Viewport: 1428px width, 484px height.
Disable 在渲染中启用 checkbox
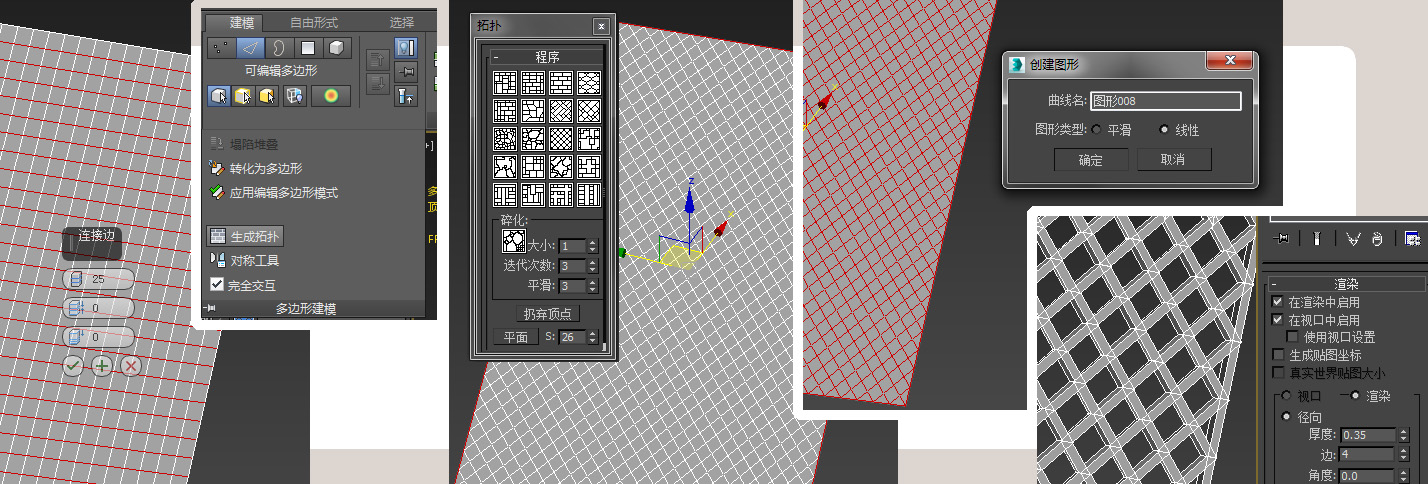pyautogui.click(x=1278, y=302)
